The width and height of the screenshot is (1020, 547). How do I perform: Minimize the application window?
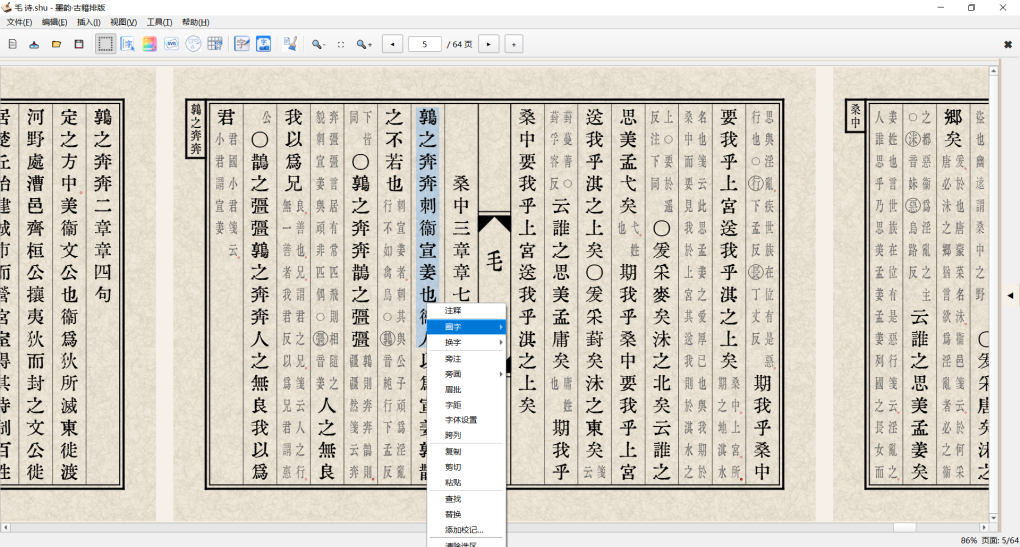click(x=941, y=7)
